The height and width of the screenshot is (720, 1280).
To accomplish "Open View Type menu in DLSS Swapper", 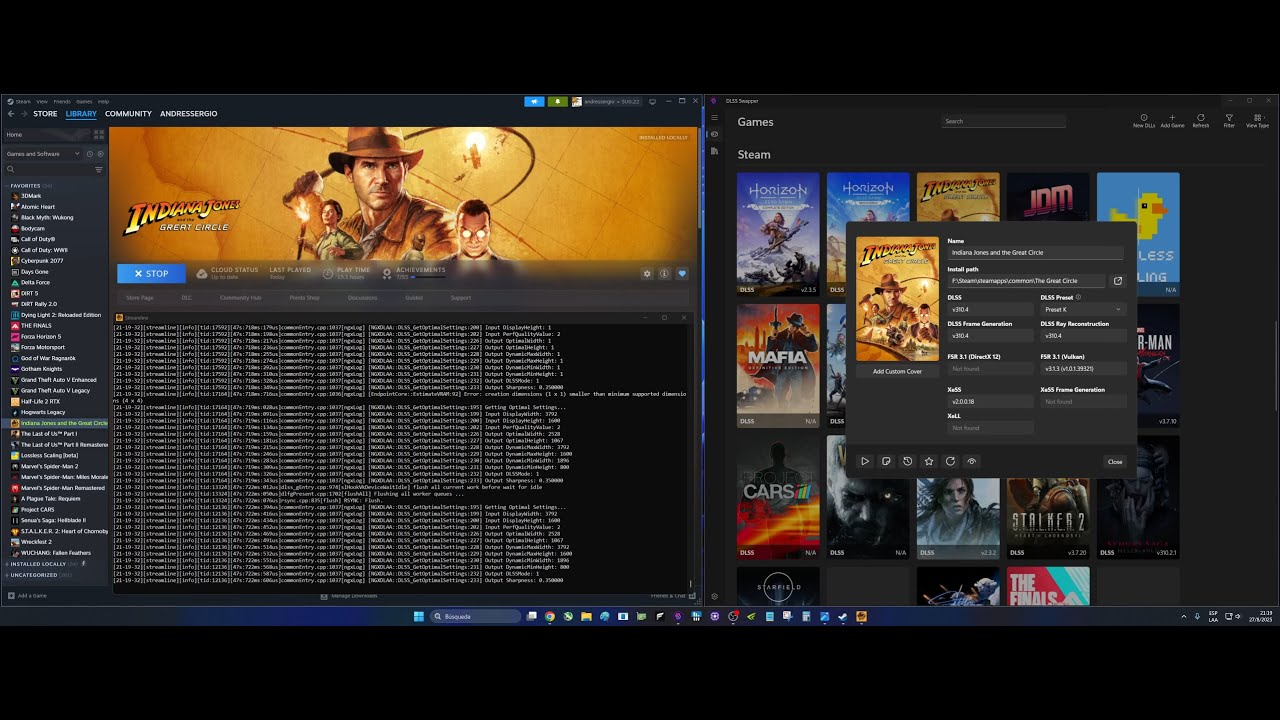I will [1257, 121].
